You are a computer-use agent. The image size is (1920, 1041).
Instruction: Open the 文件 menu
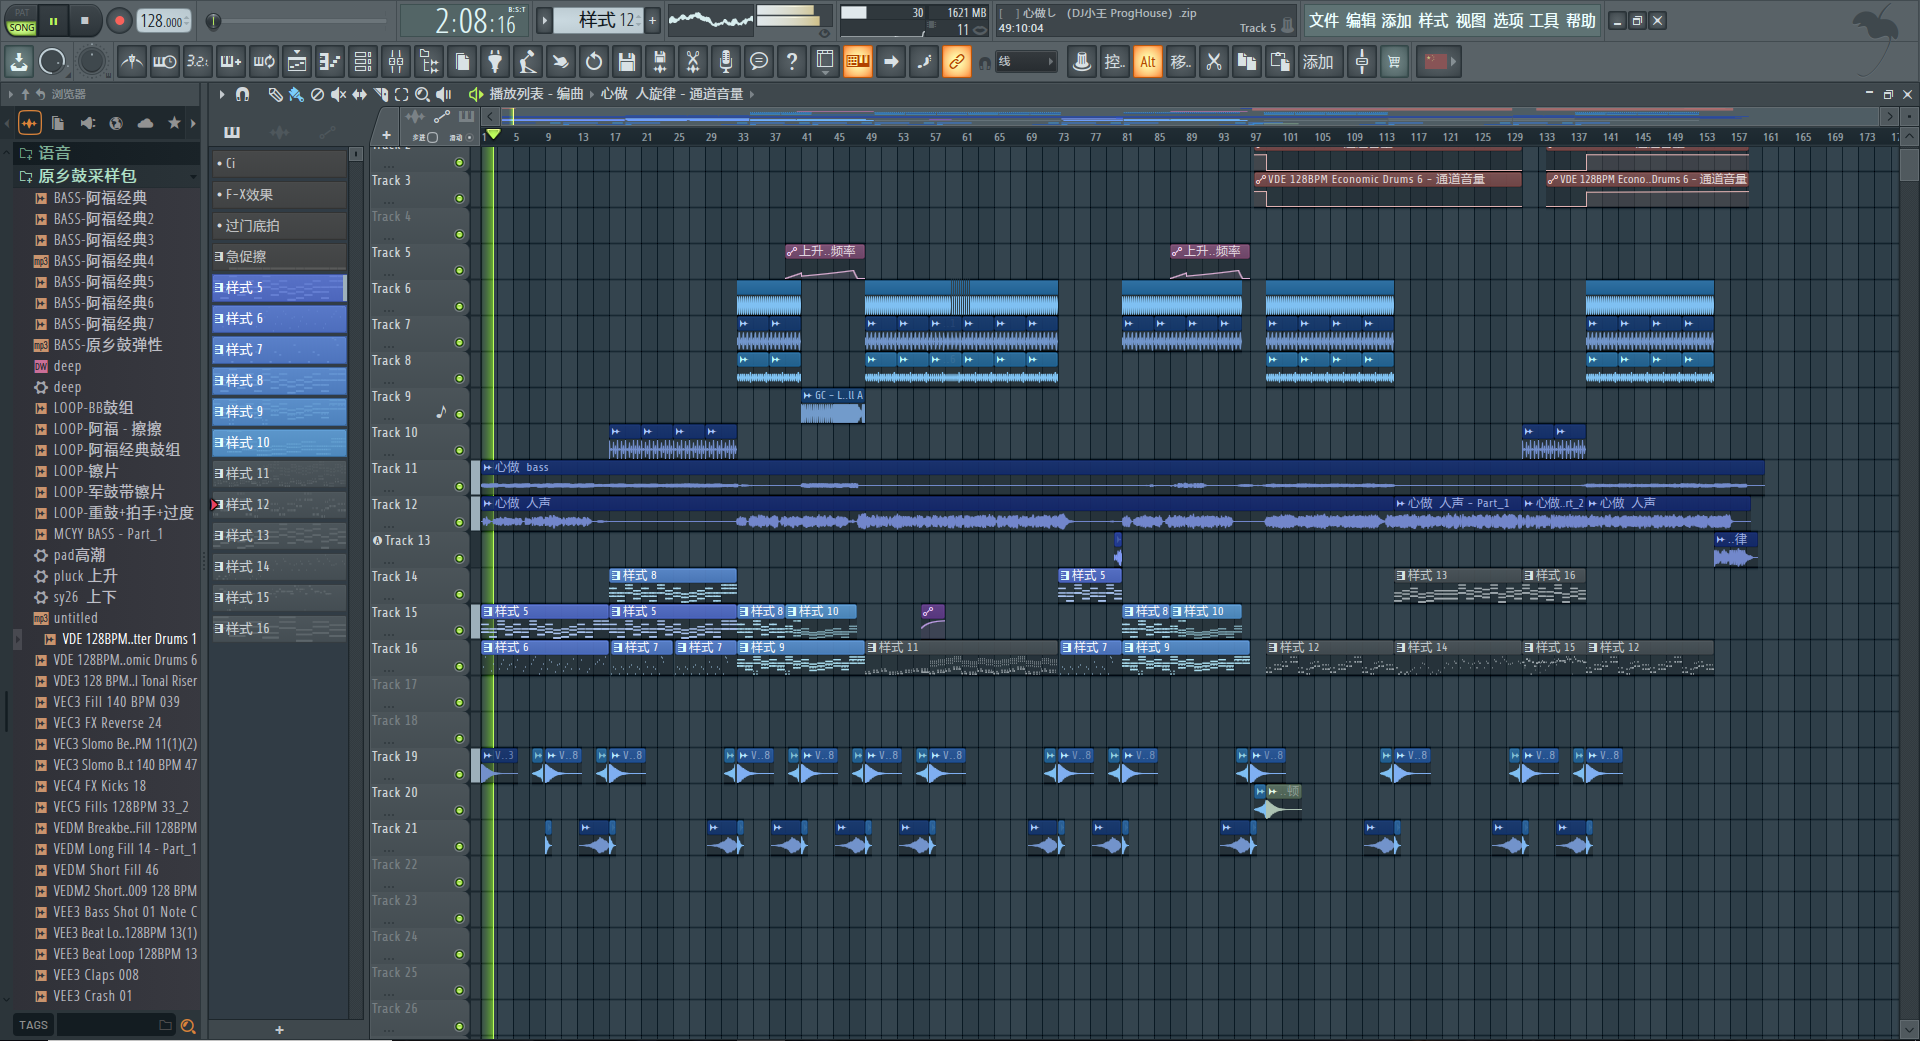click(1323, 21)
